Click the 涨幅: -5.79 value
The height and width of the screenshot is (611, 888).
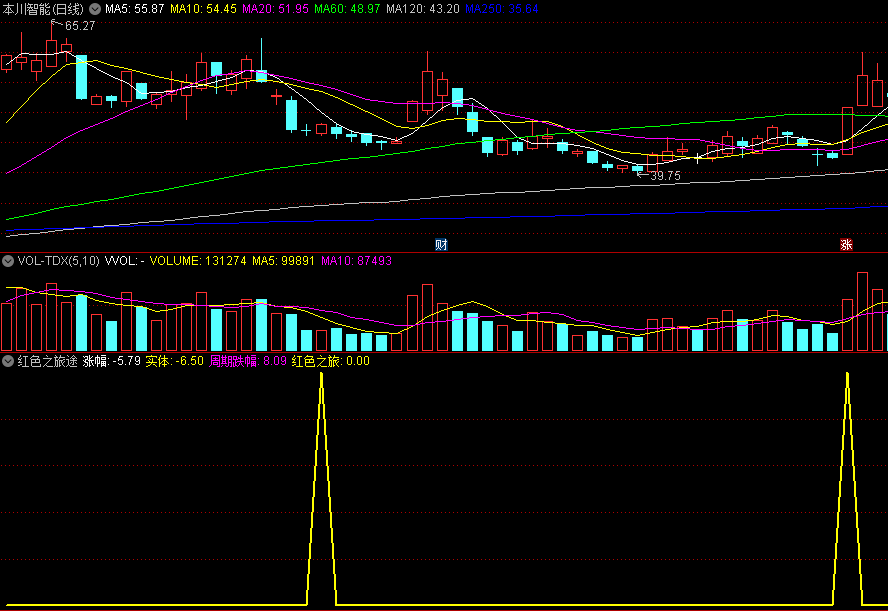pyautogui.click(x=112, y=361)
